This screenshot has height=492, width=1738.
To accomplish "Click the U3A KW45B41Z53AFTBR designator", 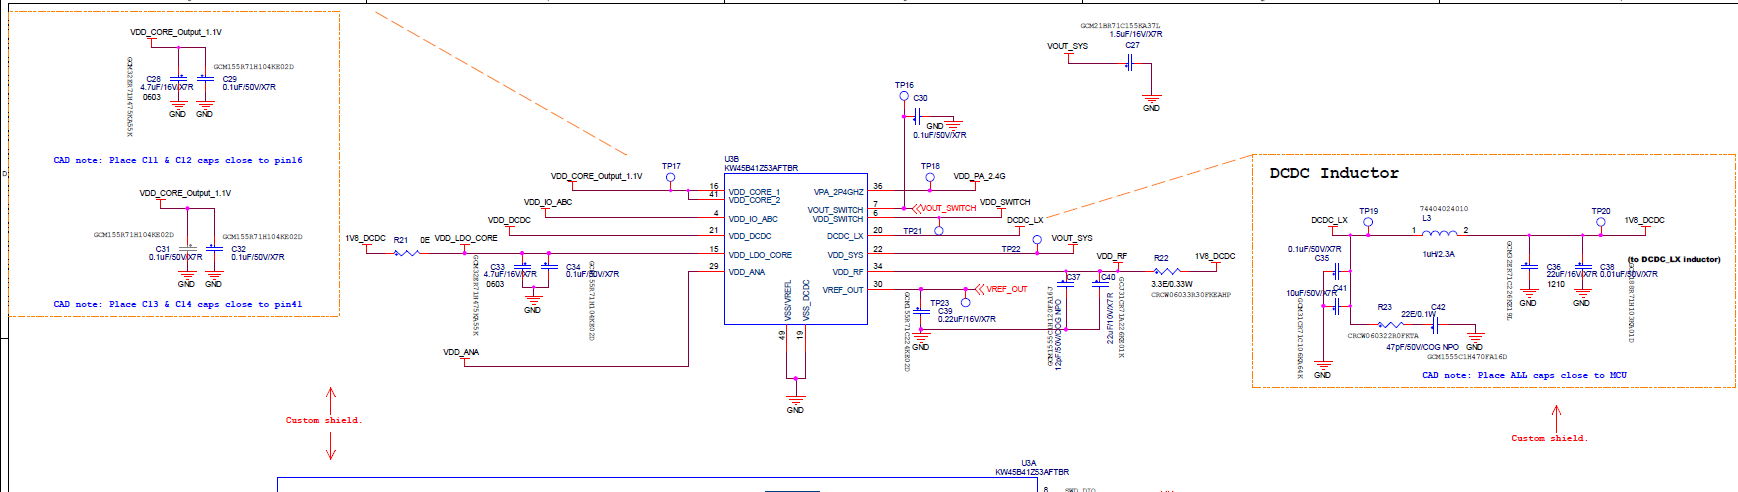I will tap(1032, 468).
